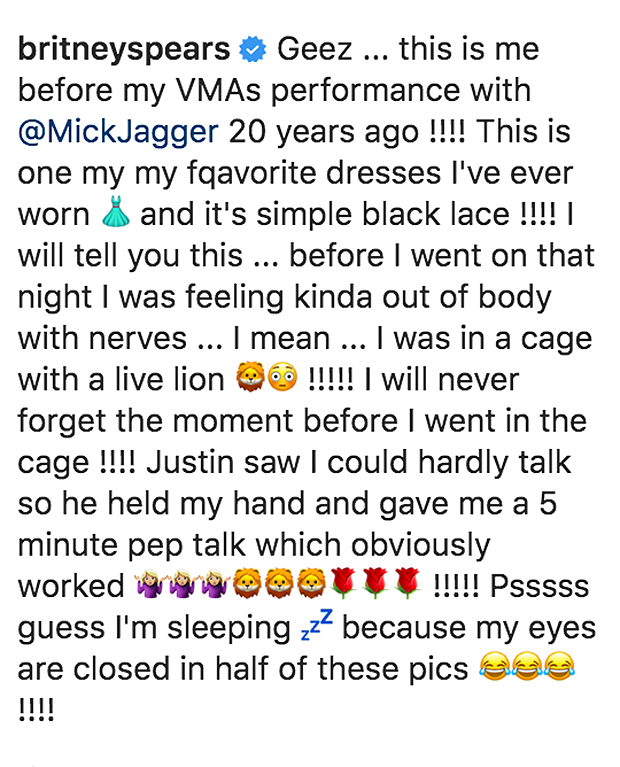Click the blue zzz sleeping emoji
Screen dimensions: 620x767
[317, 625]
